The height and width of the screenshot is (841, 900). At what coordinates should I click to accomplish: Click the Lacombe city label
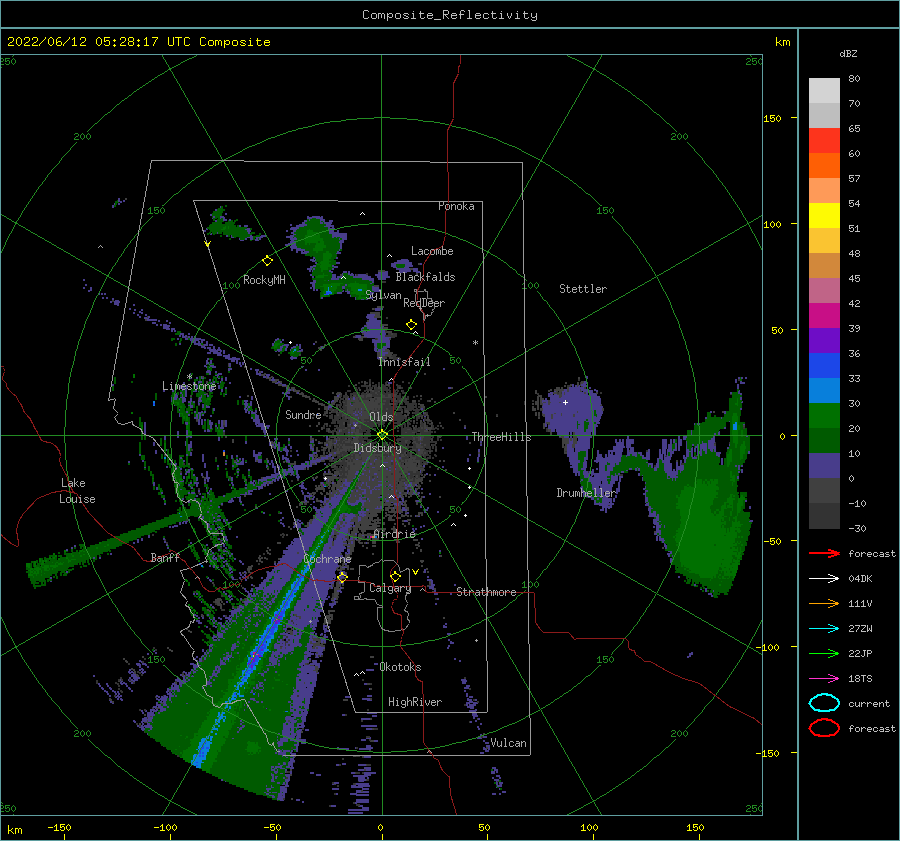click(432, 251)
